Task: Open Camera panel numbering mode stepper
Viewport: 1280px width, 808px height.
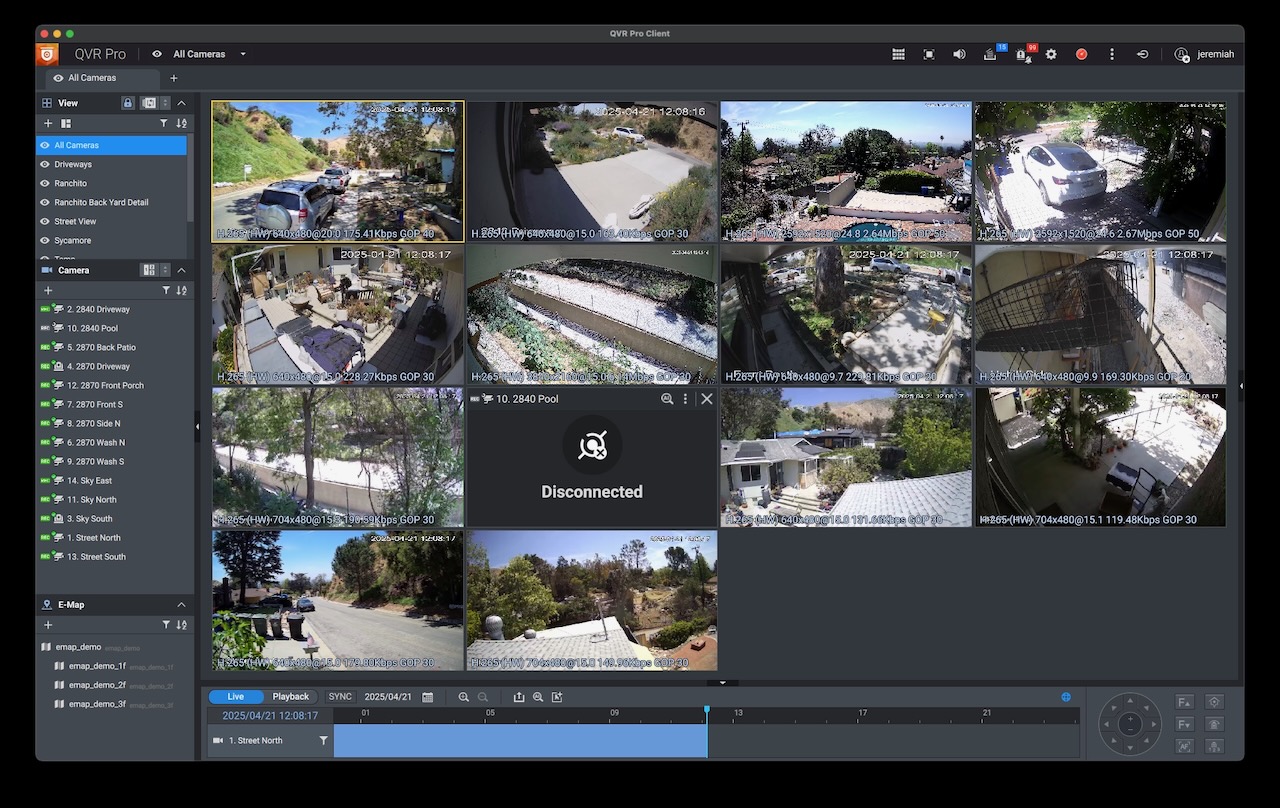Action: 165,270
